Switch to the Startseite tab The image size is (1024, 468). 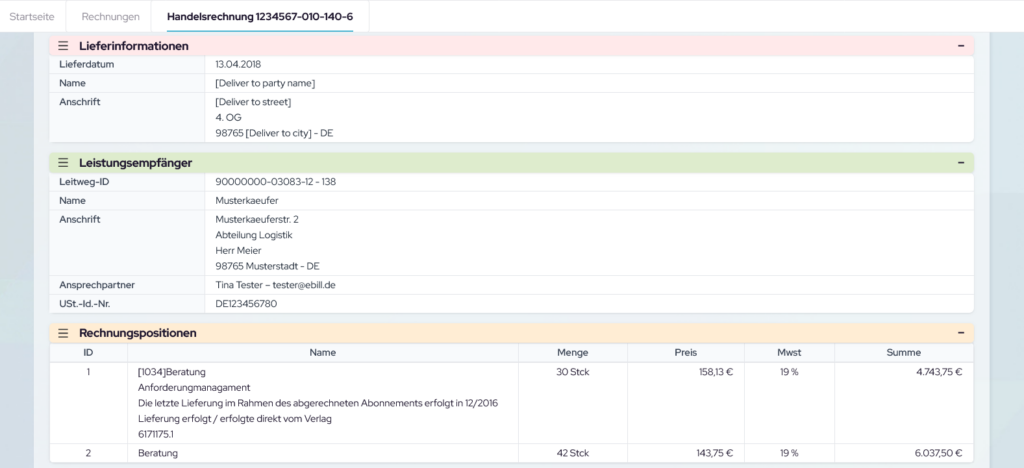tap(33, 16)
